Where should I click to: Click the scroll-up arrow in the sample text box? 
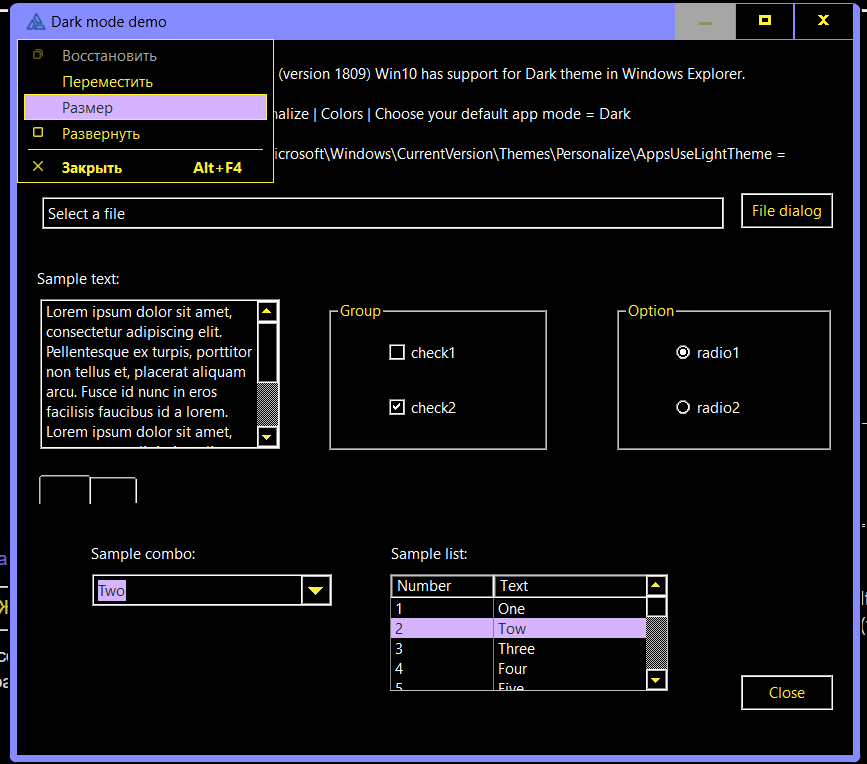pyautogui.click(x=267, y=311)
